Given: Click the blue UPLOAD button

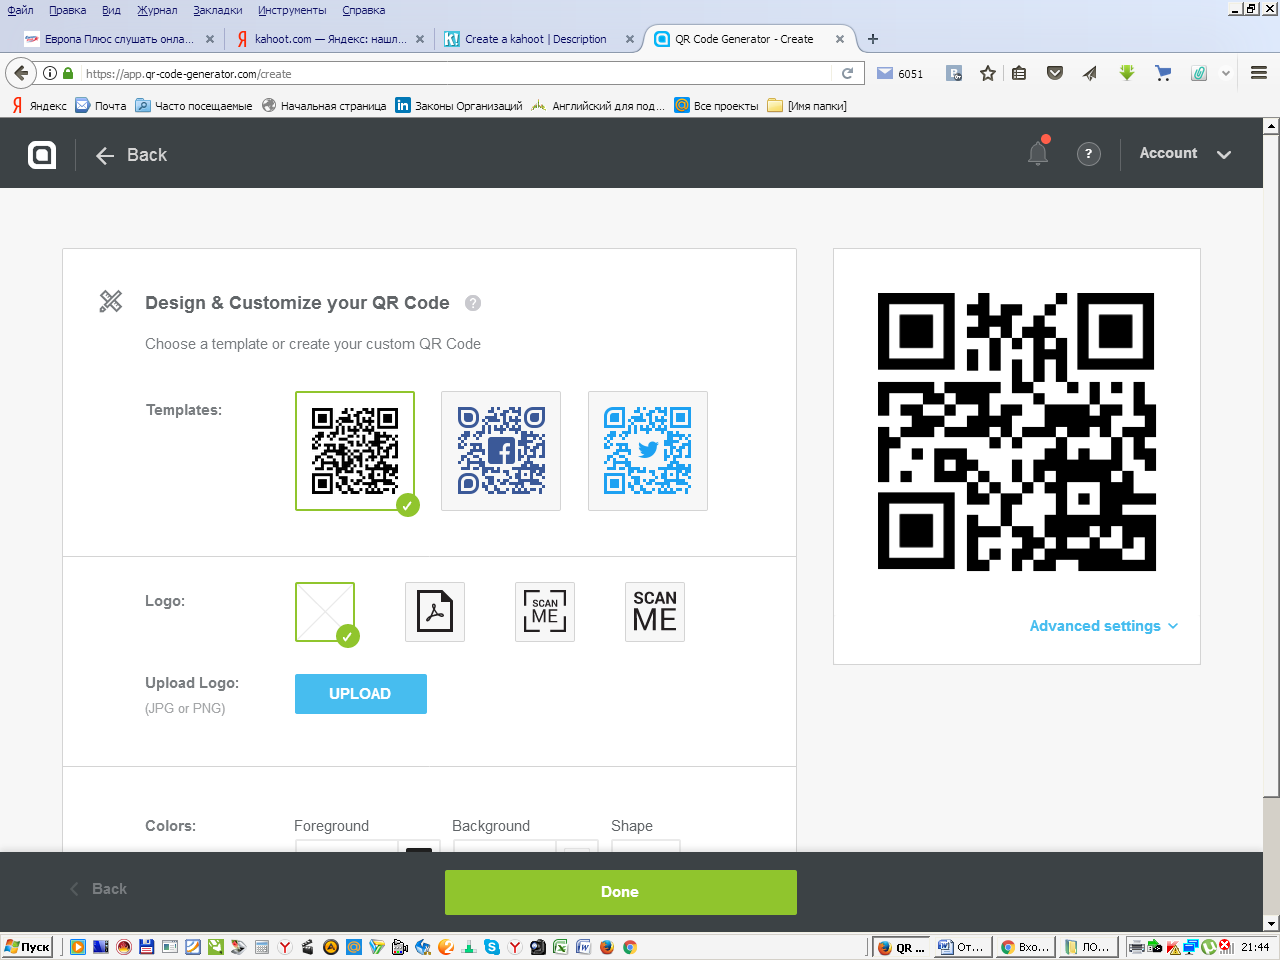Looking at the screenshot, I should (x=361, y=694).
